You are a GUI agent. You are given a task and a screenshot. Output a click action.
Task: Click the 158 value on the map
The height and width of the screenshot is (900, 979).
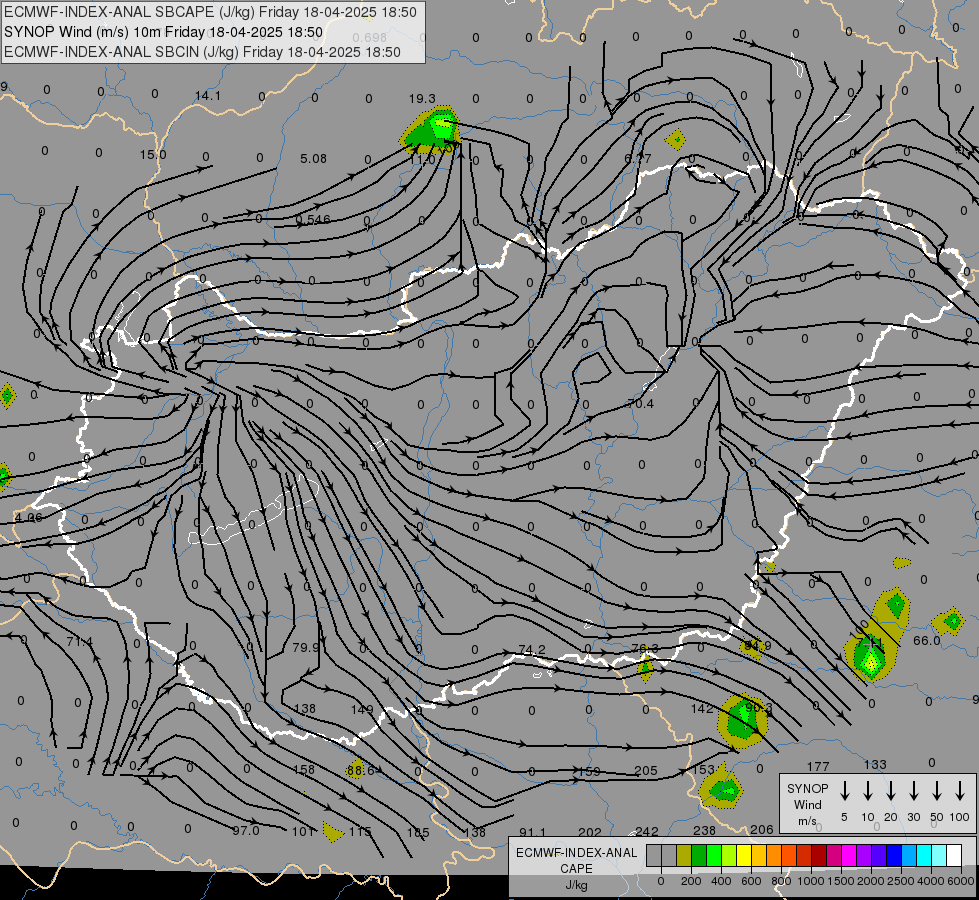click(x=304, y=769)
